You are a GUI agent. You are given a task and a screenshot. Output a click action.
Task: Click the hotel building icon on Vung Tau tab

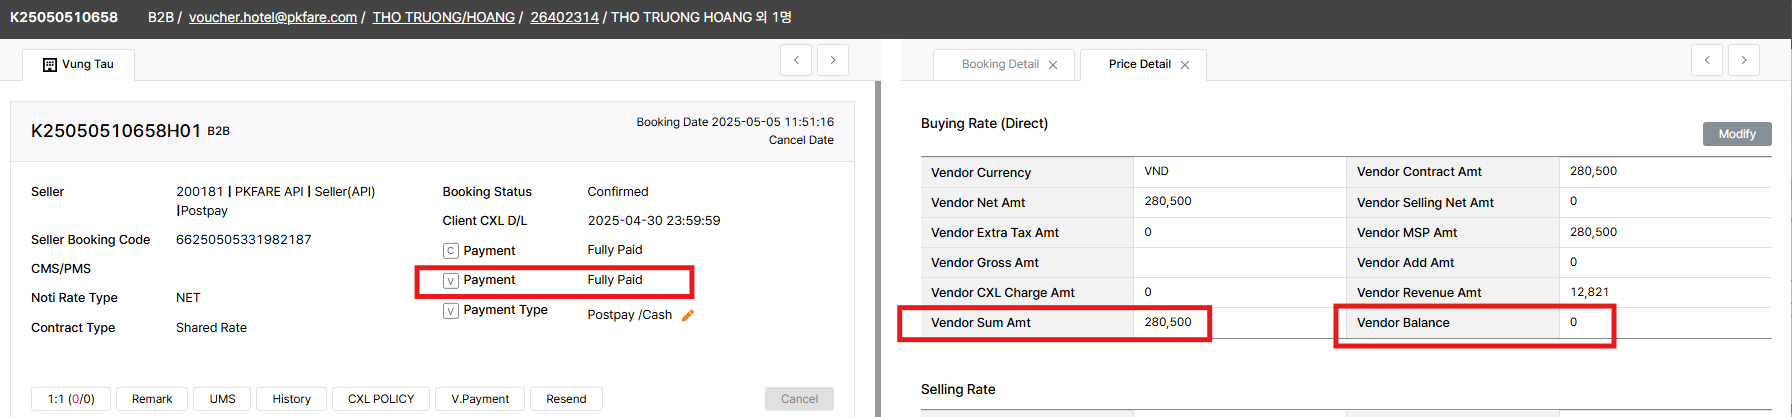[x=50, y=65]
